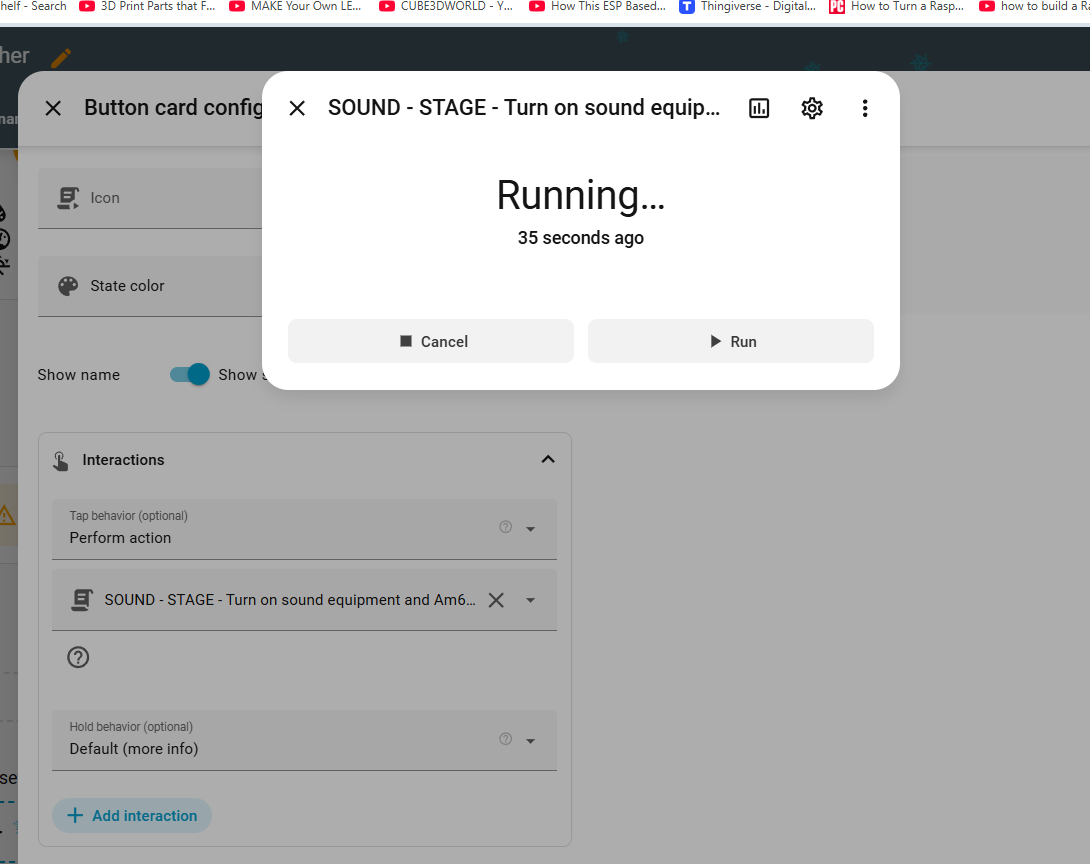Cancel the running script
1090x864 pixels.
[x=431, y=341]
